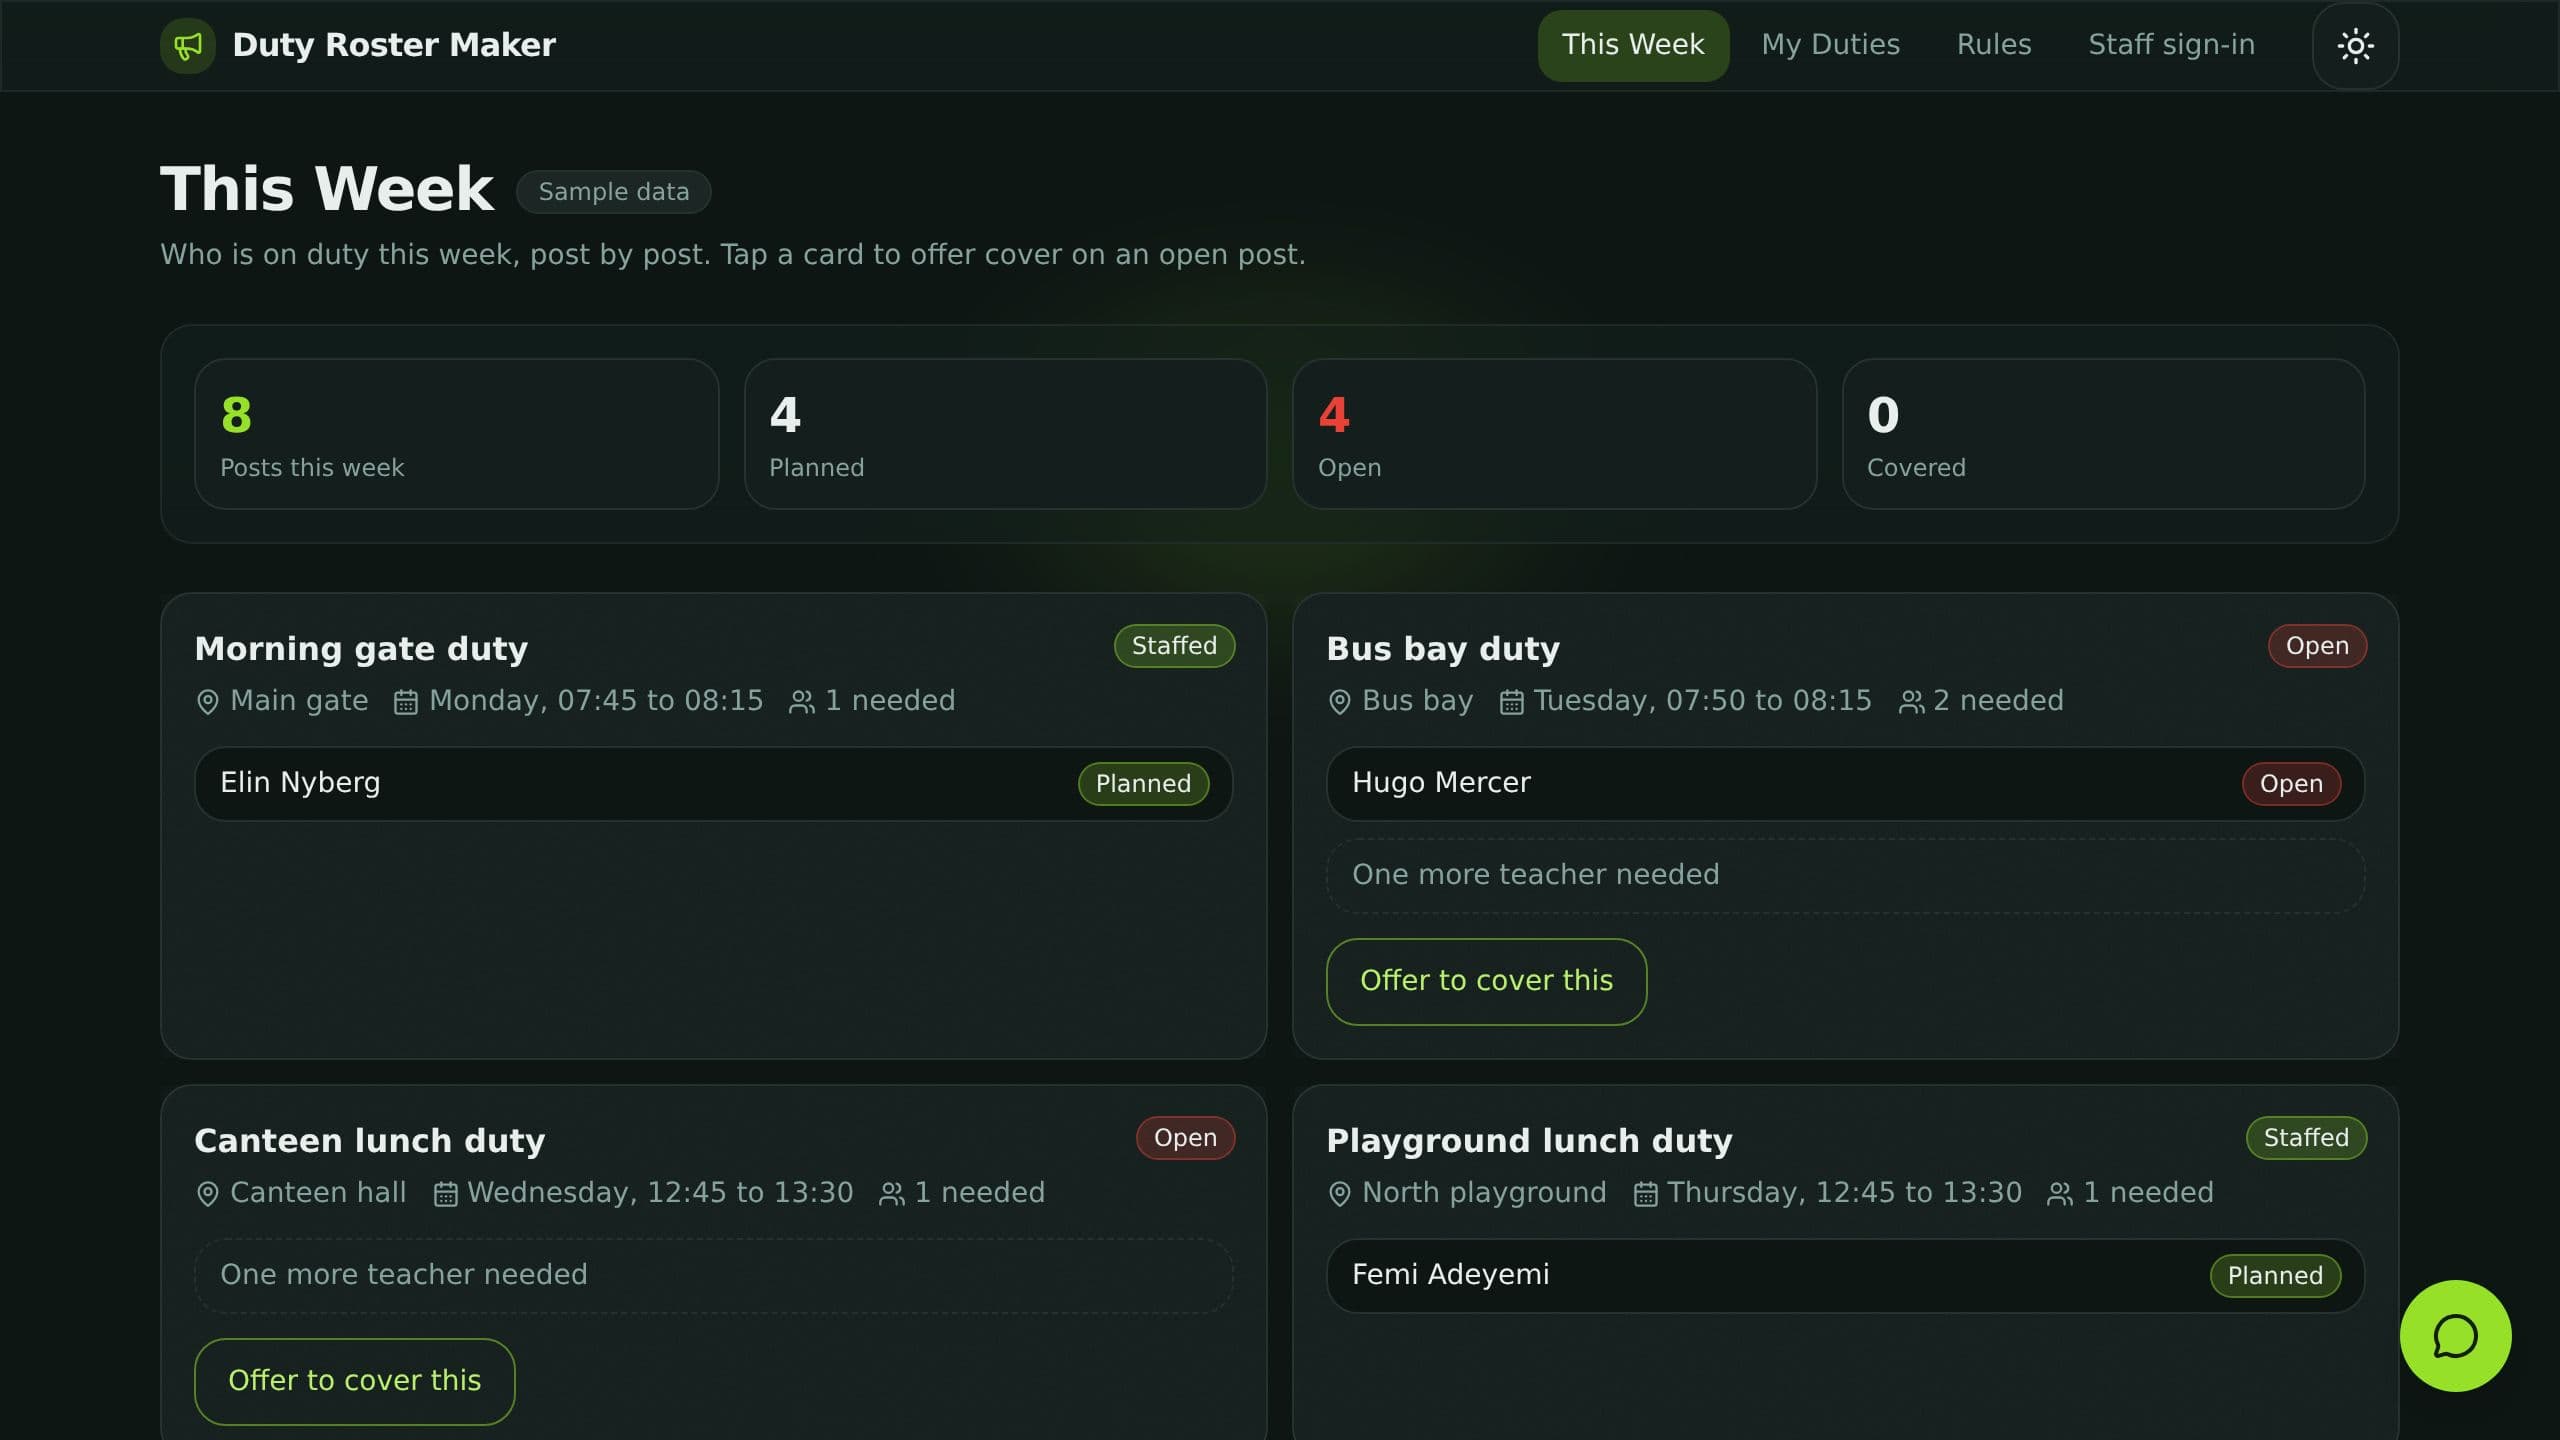Click the megaphone logo icon
Screen dimensions: 2560x1440
tap(188, 45)
